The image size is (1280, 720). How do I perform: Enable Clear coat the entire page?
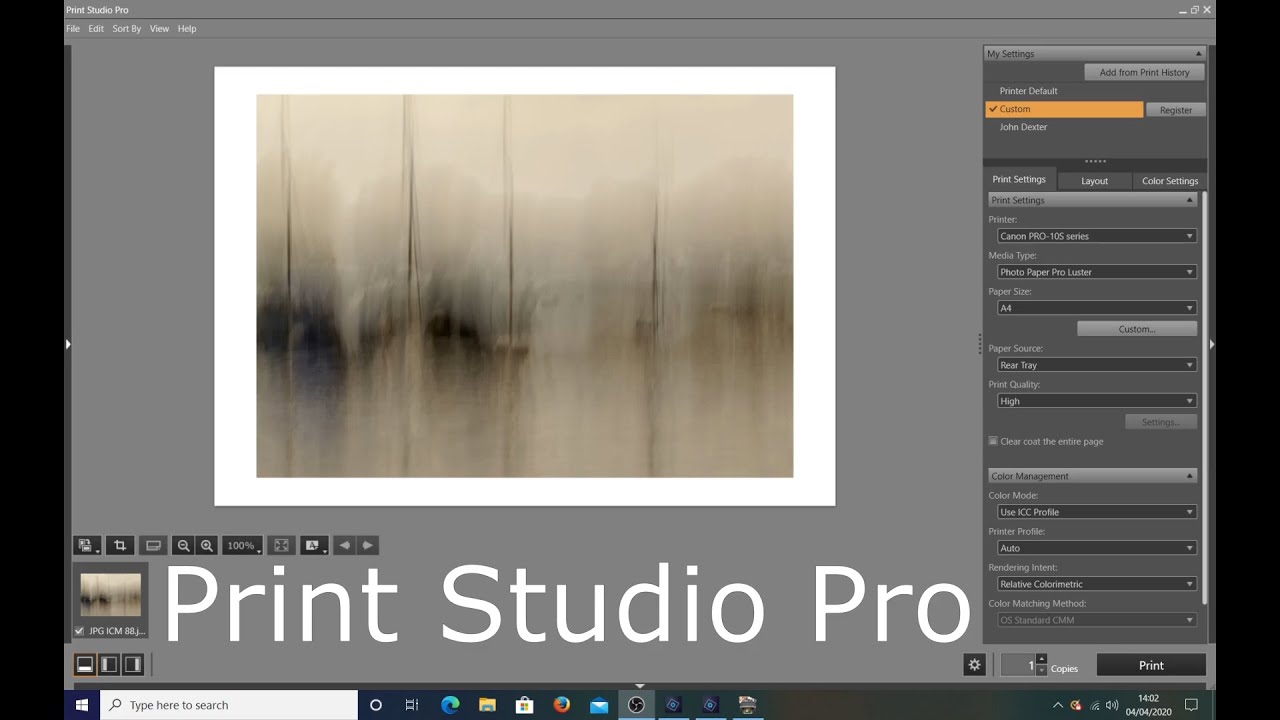point(993,441)
